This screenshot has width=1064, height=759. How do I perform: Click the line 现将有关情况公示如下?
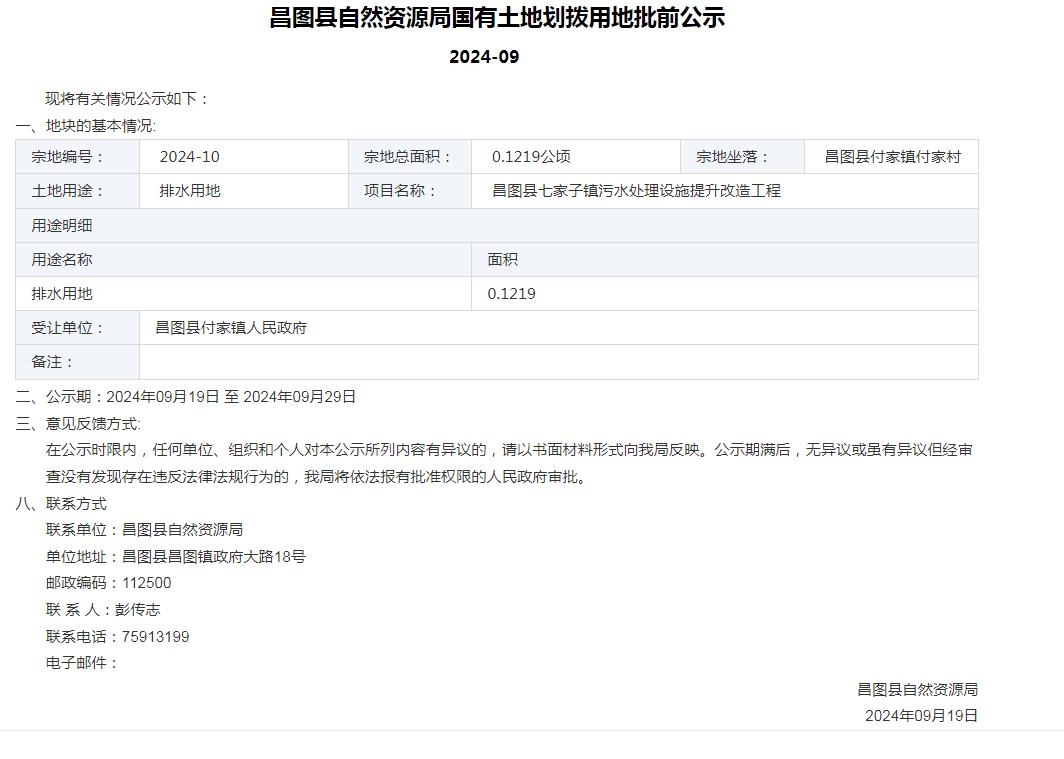point(126,99)
